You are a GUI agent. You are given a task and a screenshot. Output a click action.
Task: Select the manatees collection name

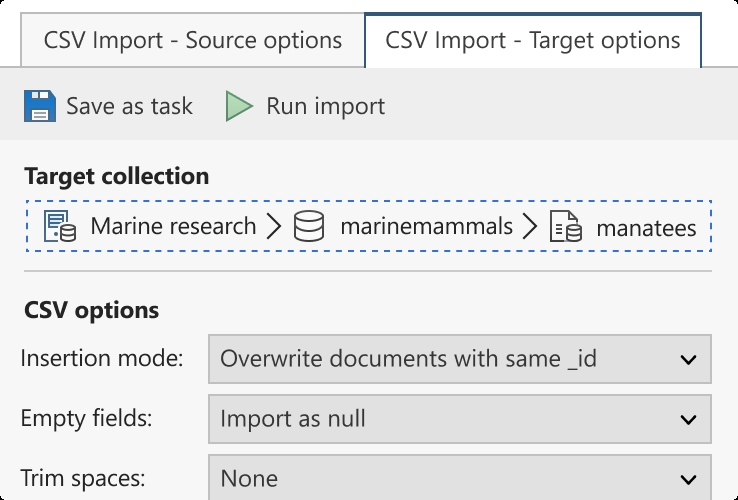click(646, 228)
